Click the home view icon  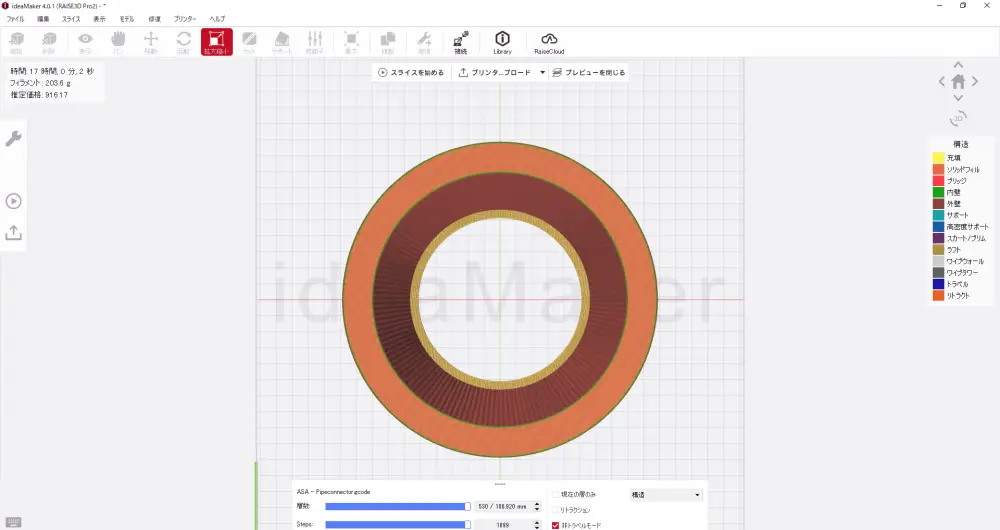pyautogui.click(x=958, y=81)
